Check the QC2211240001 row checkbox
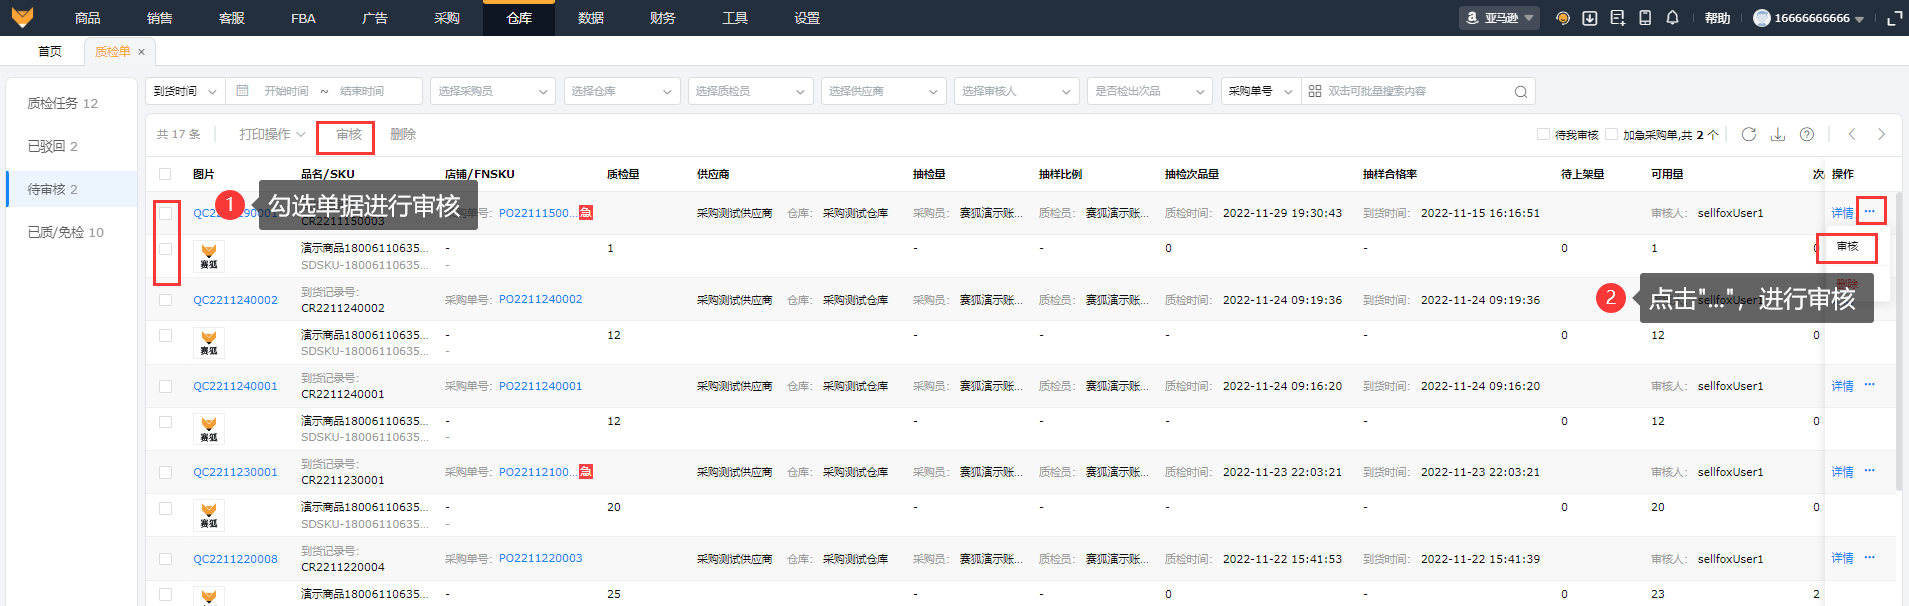 tap(165, 386)
